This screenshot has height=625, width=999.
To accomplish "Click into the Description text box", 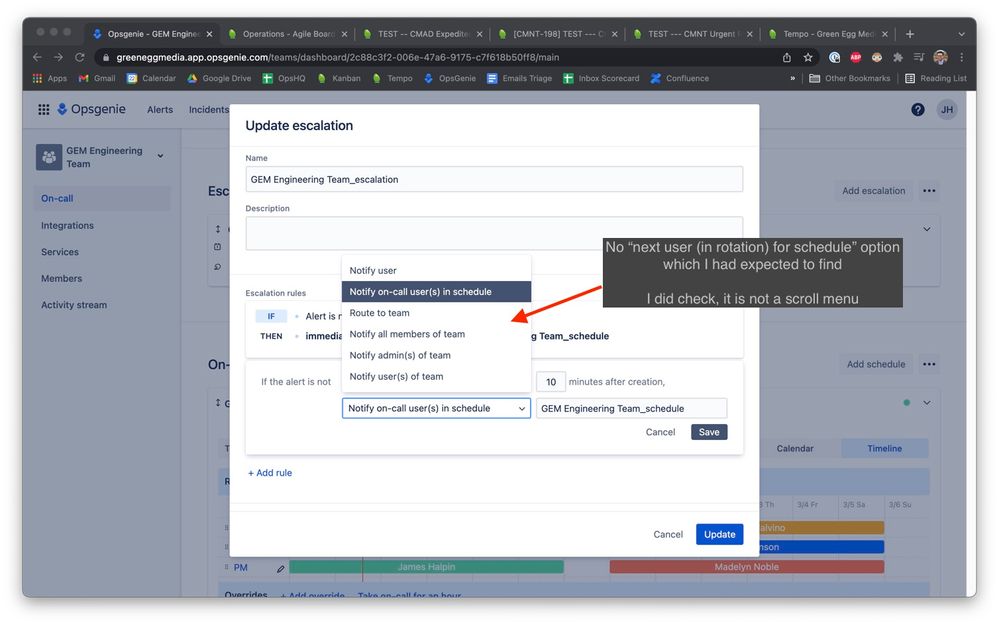I will coord(494,233).
